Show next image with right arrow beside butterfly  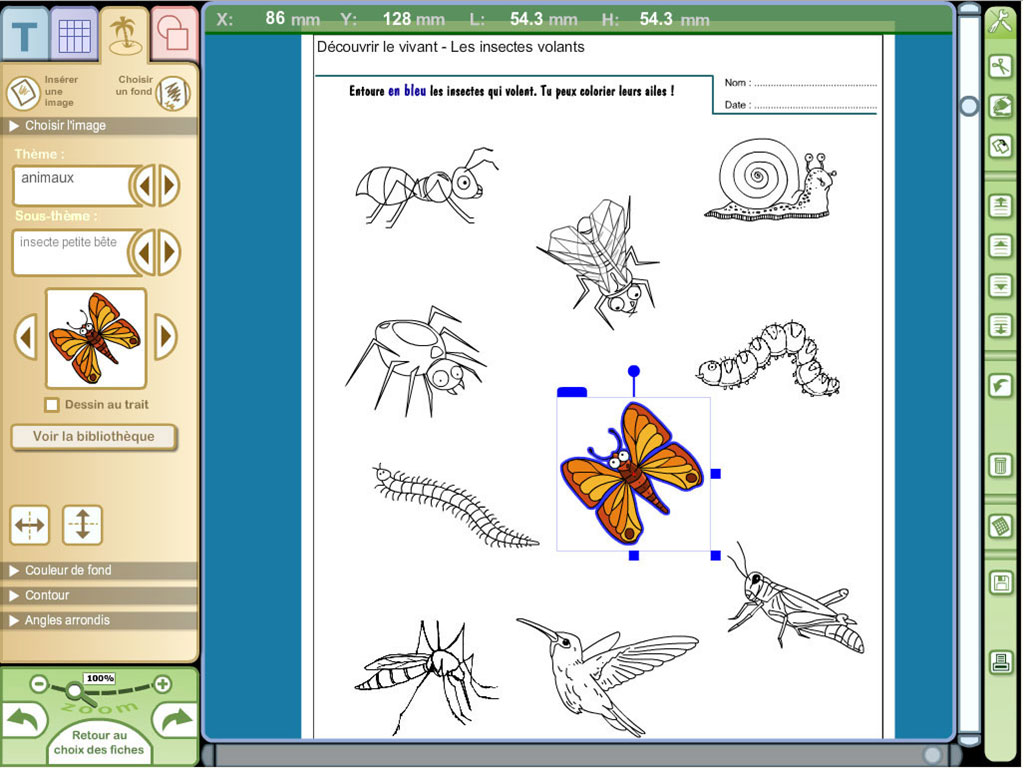tap(165, 337)
